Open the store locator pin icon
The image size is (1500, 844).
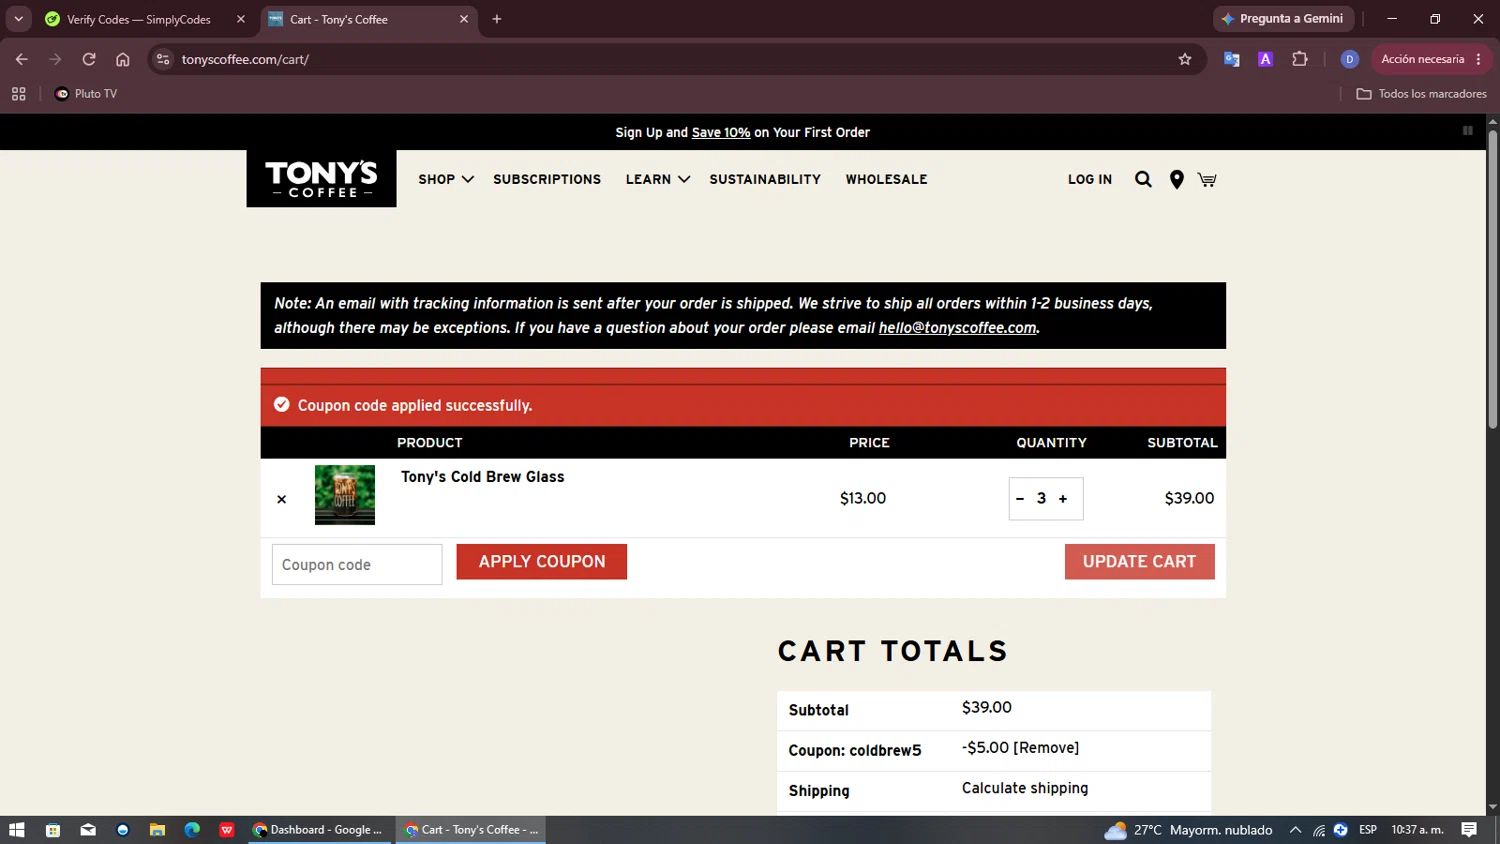click(x=1177, y=179)
